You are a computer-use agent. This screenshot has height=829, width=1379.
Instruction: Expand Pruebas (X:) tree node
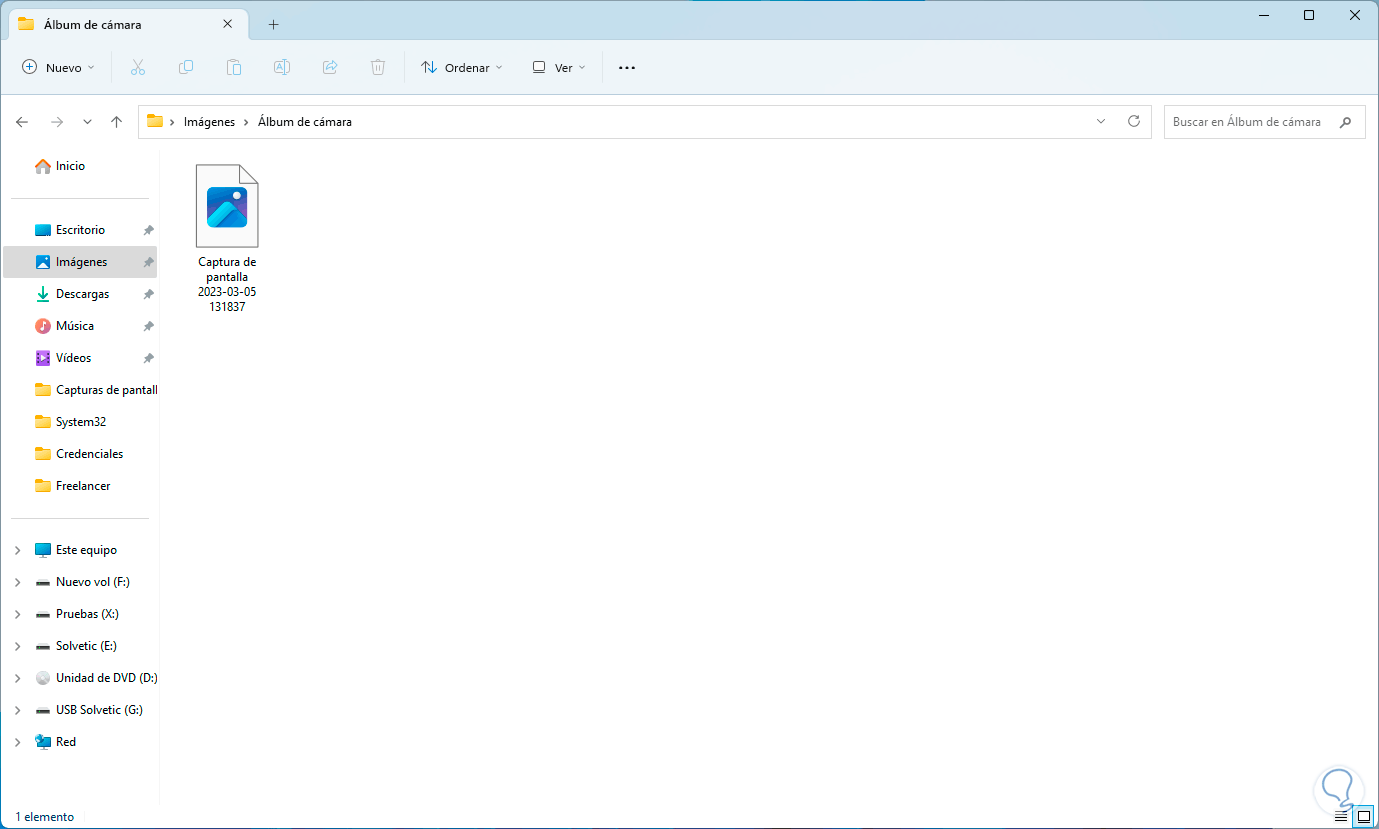pos(18,614)
